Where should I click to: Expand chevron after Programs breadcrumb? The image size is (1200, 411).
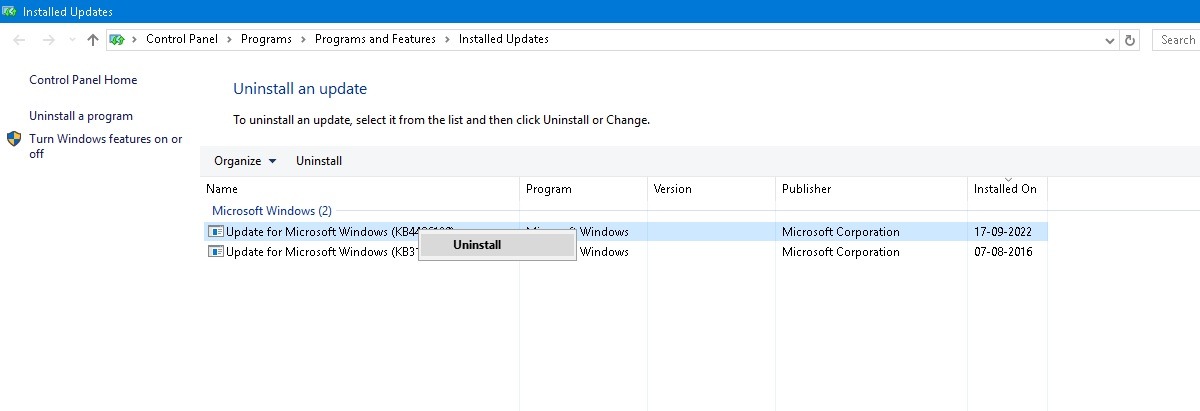[x=304, y=40]
